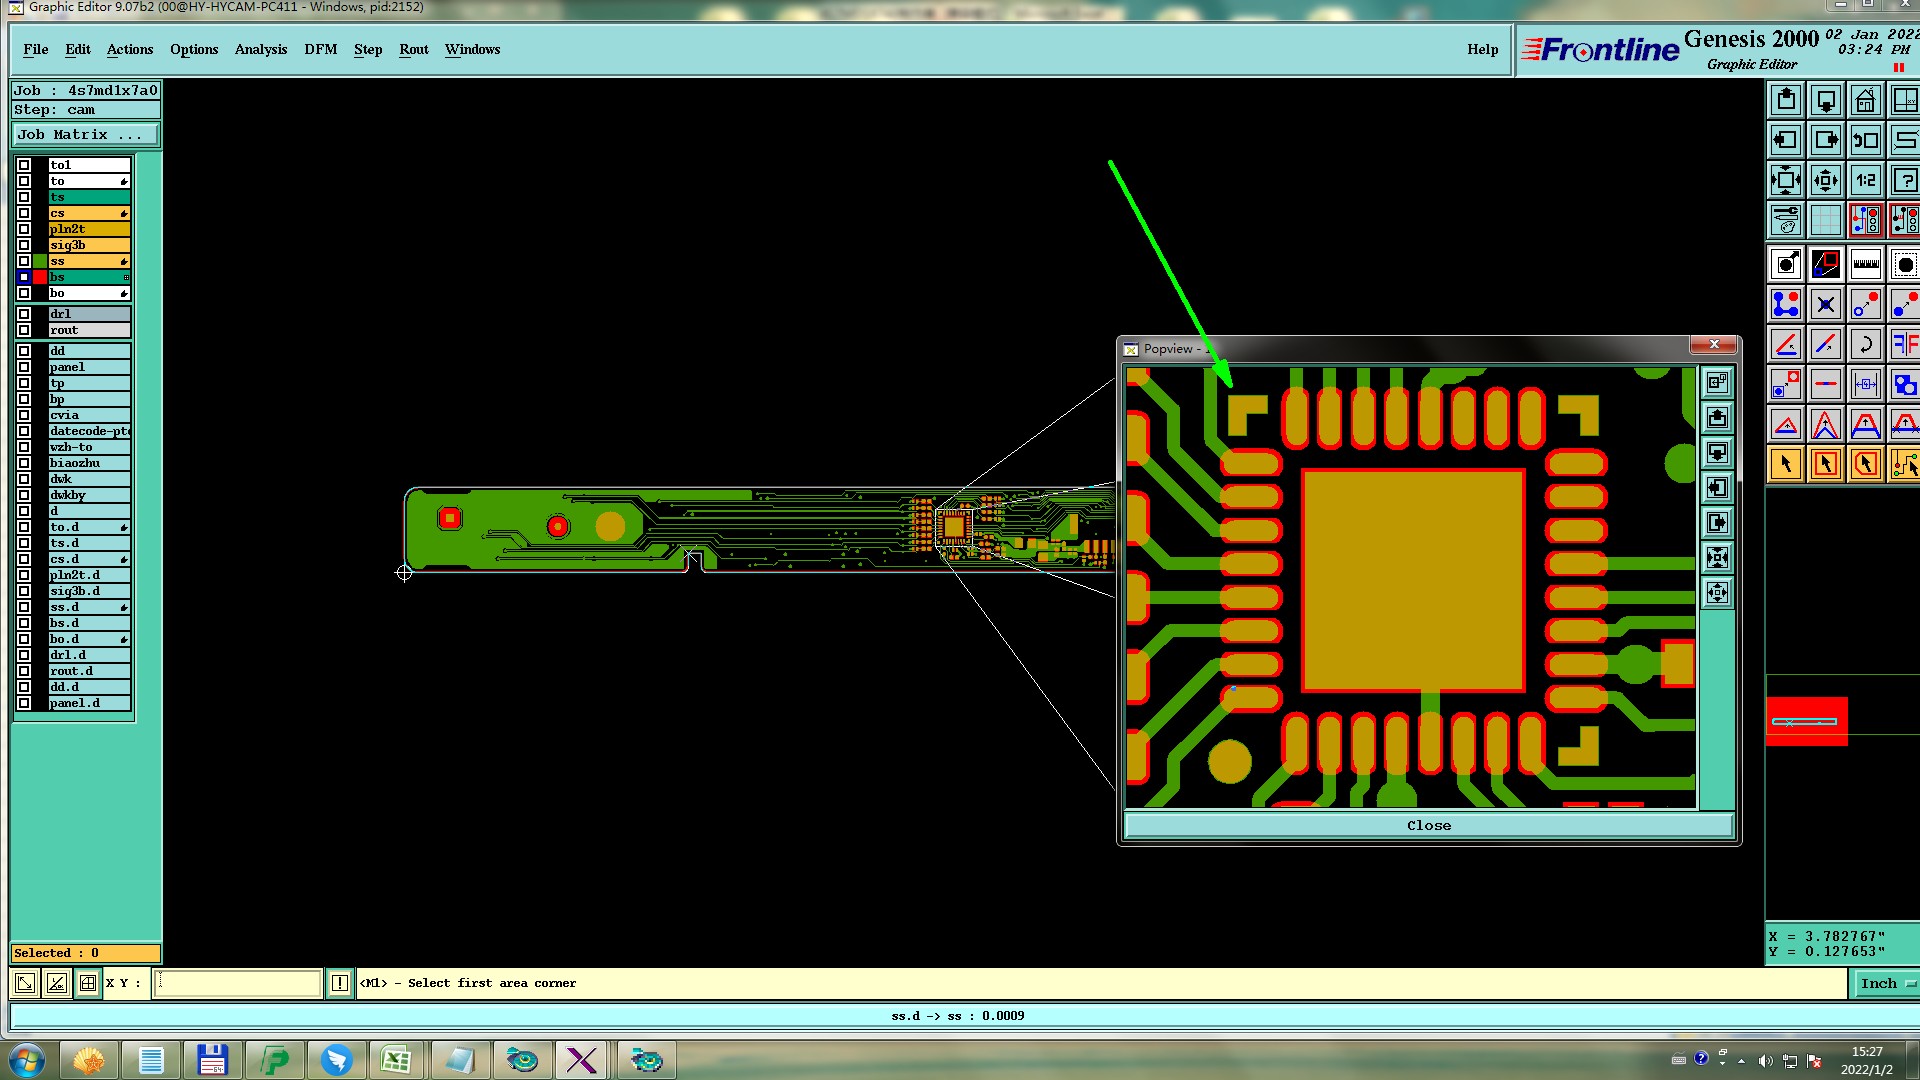Open the Inch units dropdown
This screenshot has width=1920, height=1080.
[x=1886, y=983]
